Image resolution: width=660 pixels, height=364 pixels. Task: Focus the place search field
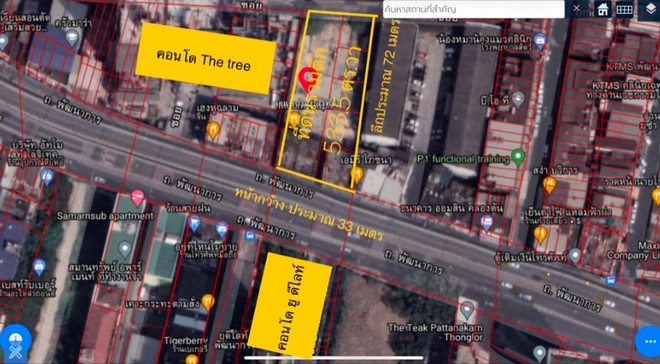coord(474,9)
